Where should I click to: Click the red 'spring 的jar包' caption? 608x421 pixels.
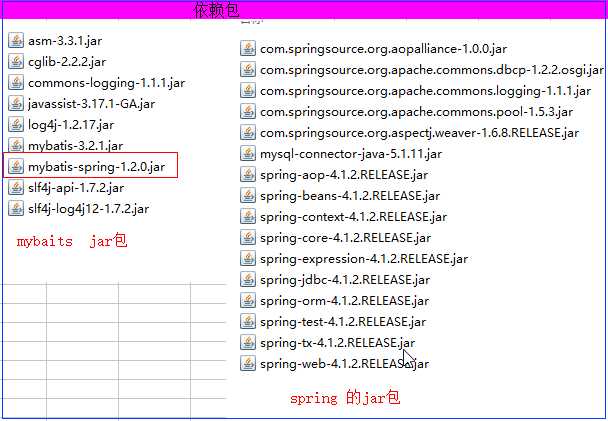pyautogui.click(x=345, y=398)
